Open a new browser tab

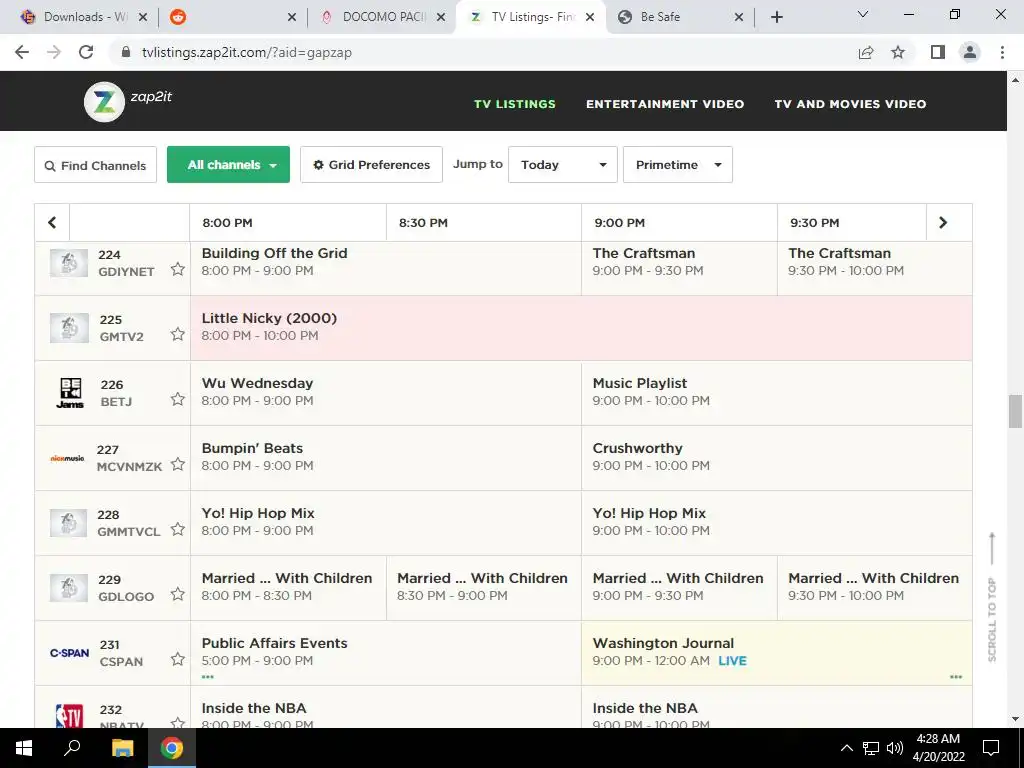tap(776, 17)
